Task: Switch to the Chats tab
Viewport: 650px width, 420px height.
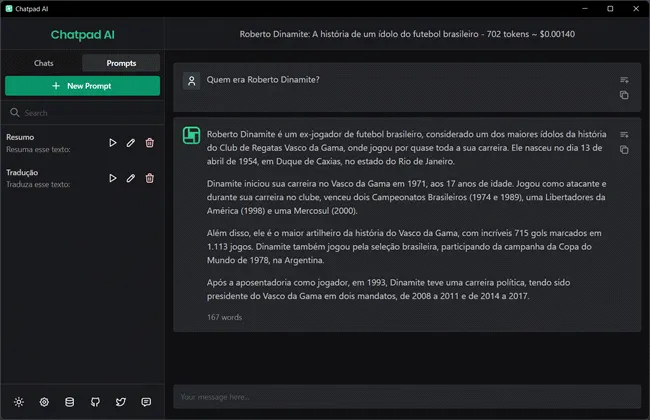Action: click(x=44, y=63)
